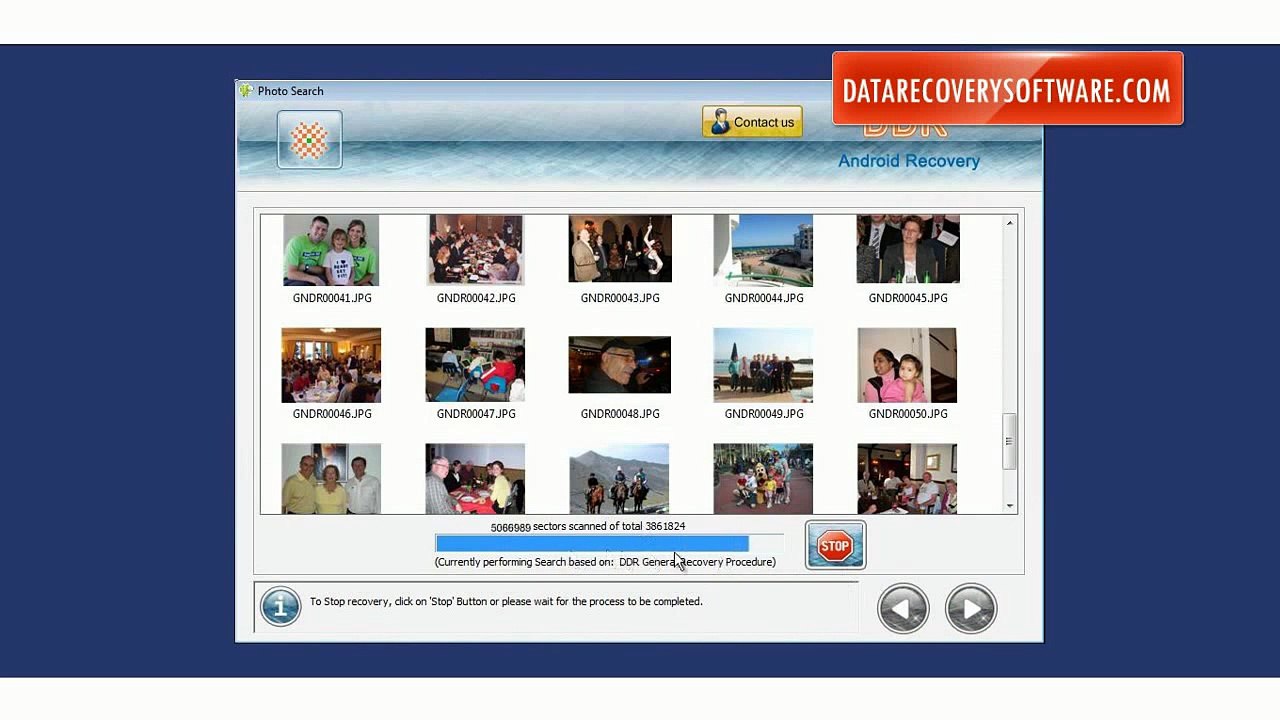The width and height of the screenshot is (1280, 720).
Task: Click the Photo Search title bar icon
Action: 246,91
